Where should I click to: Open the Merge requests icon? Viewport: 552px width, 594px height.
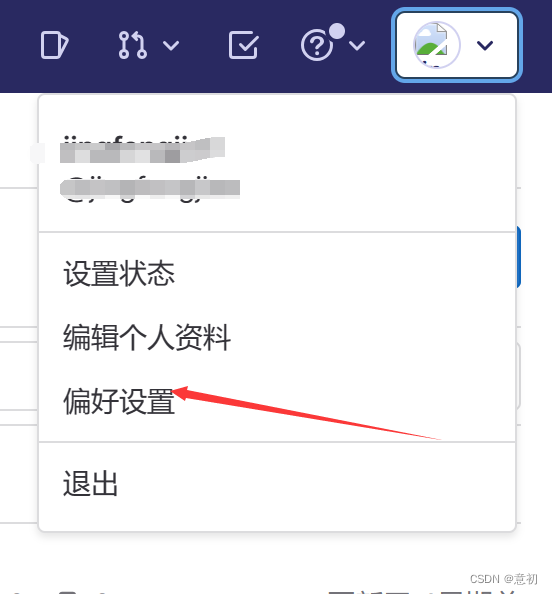[132, 45]
